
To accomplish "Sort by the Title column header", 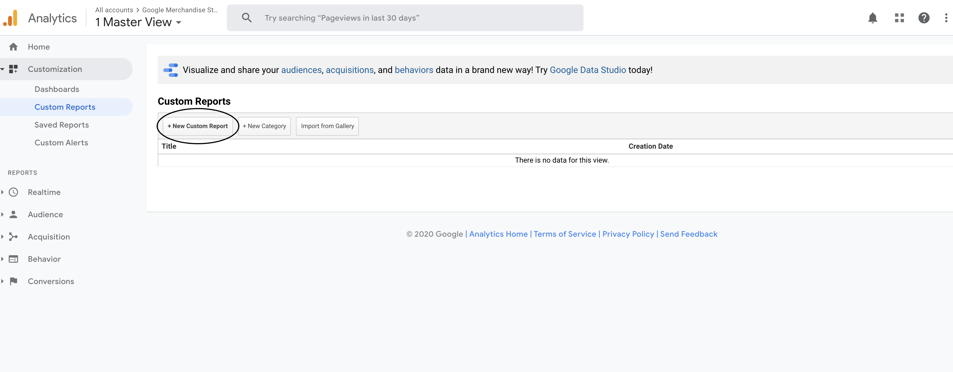I will click(x=169, y=146).
